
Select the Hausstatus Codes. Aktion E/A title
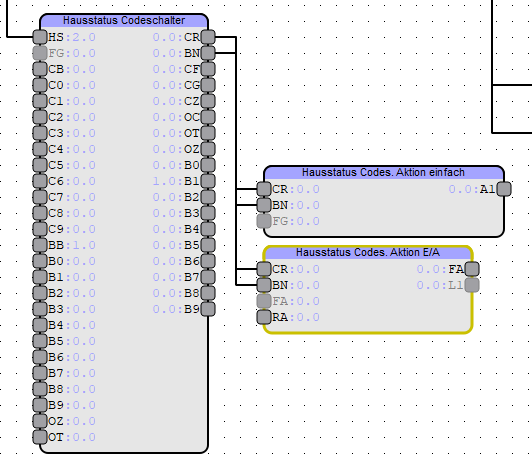(x=368, y=253)
